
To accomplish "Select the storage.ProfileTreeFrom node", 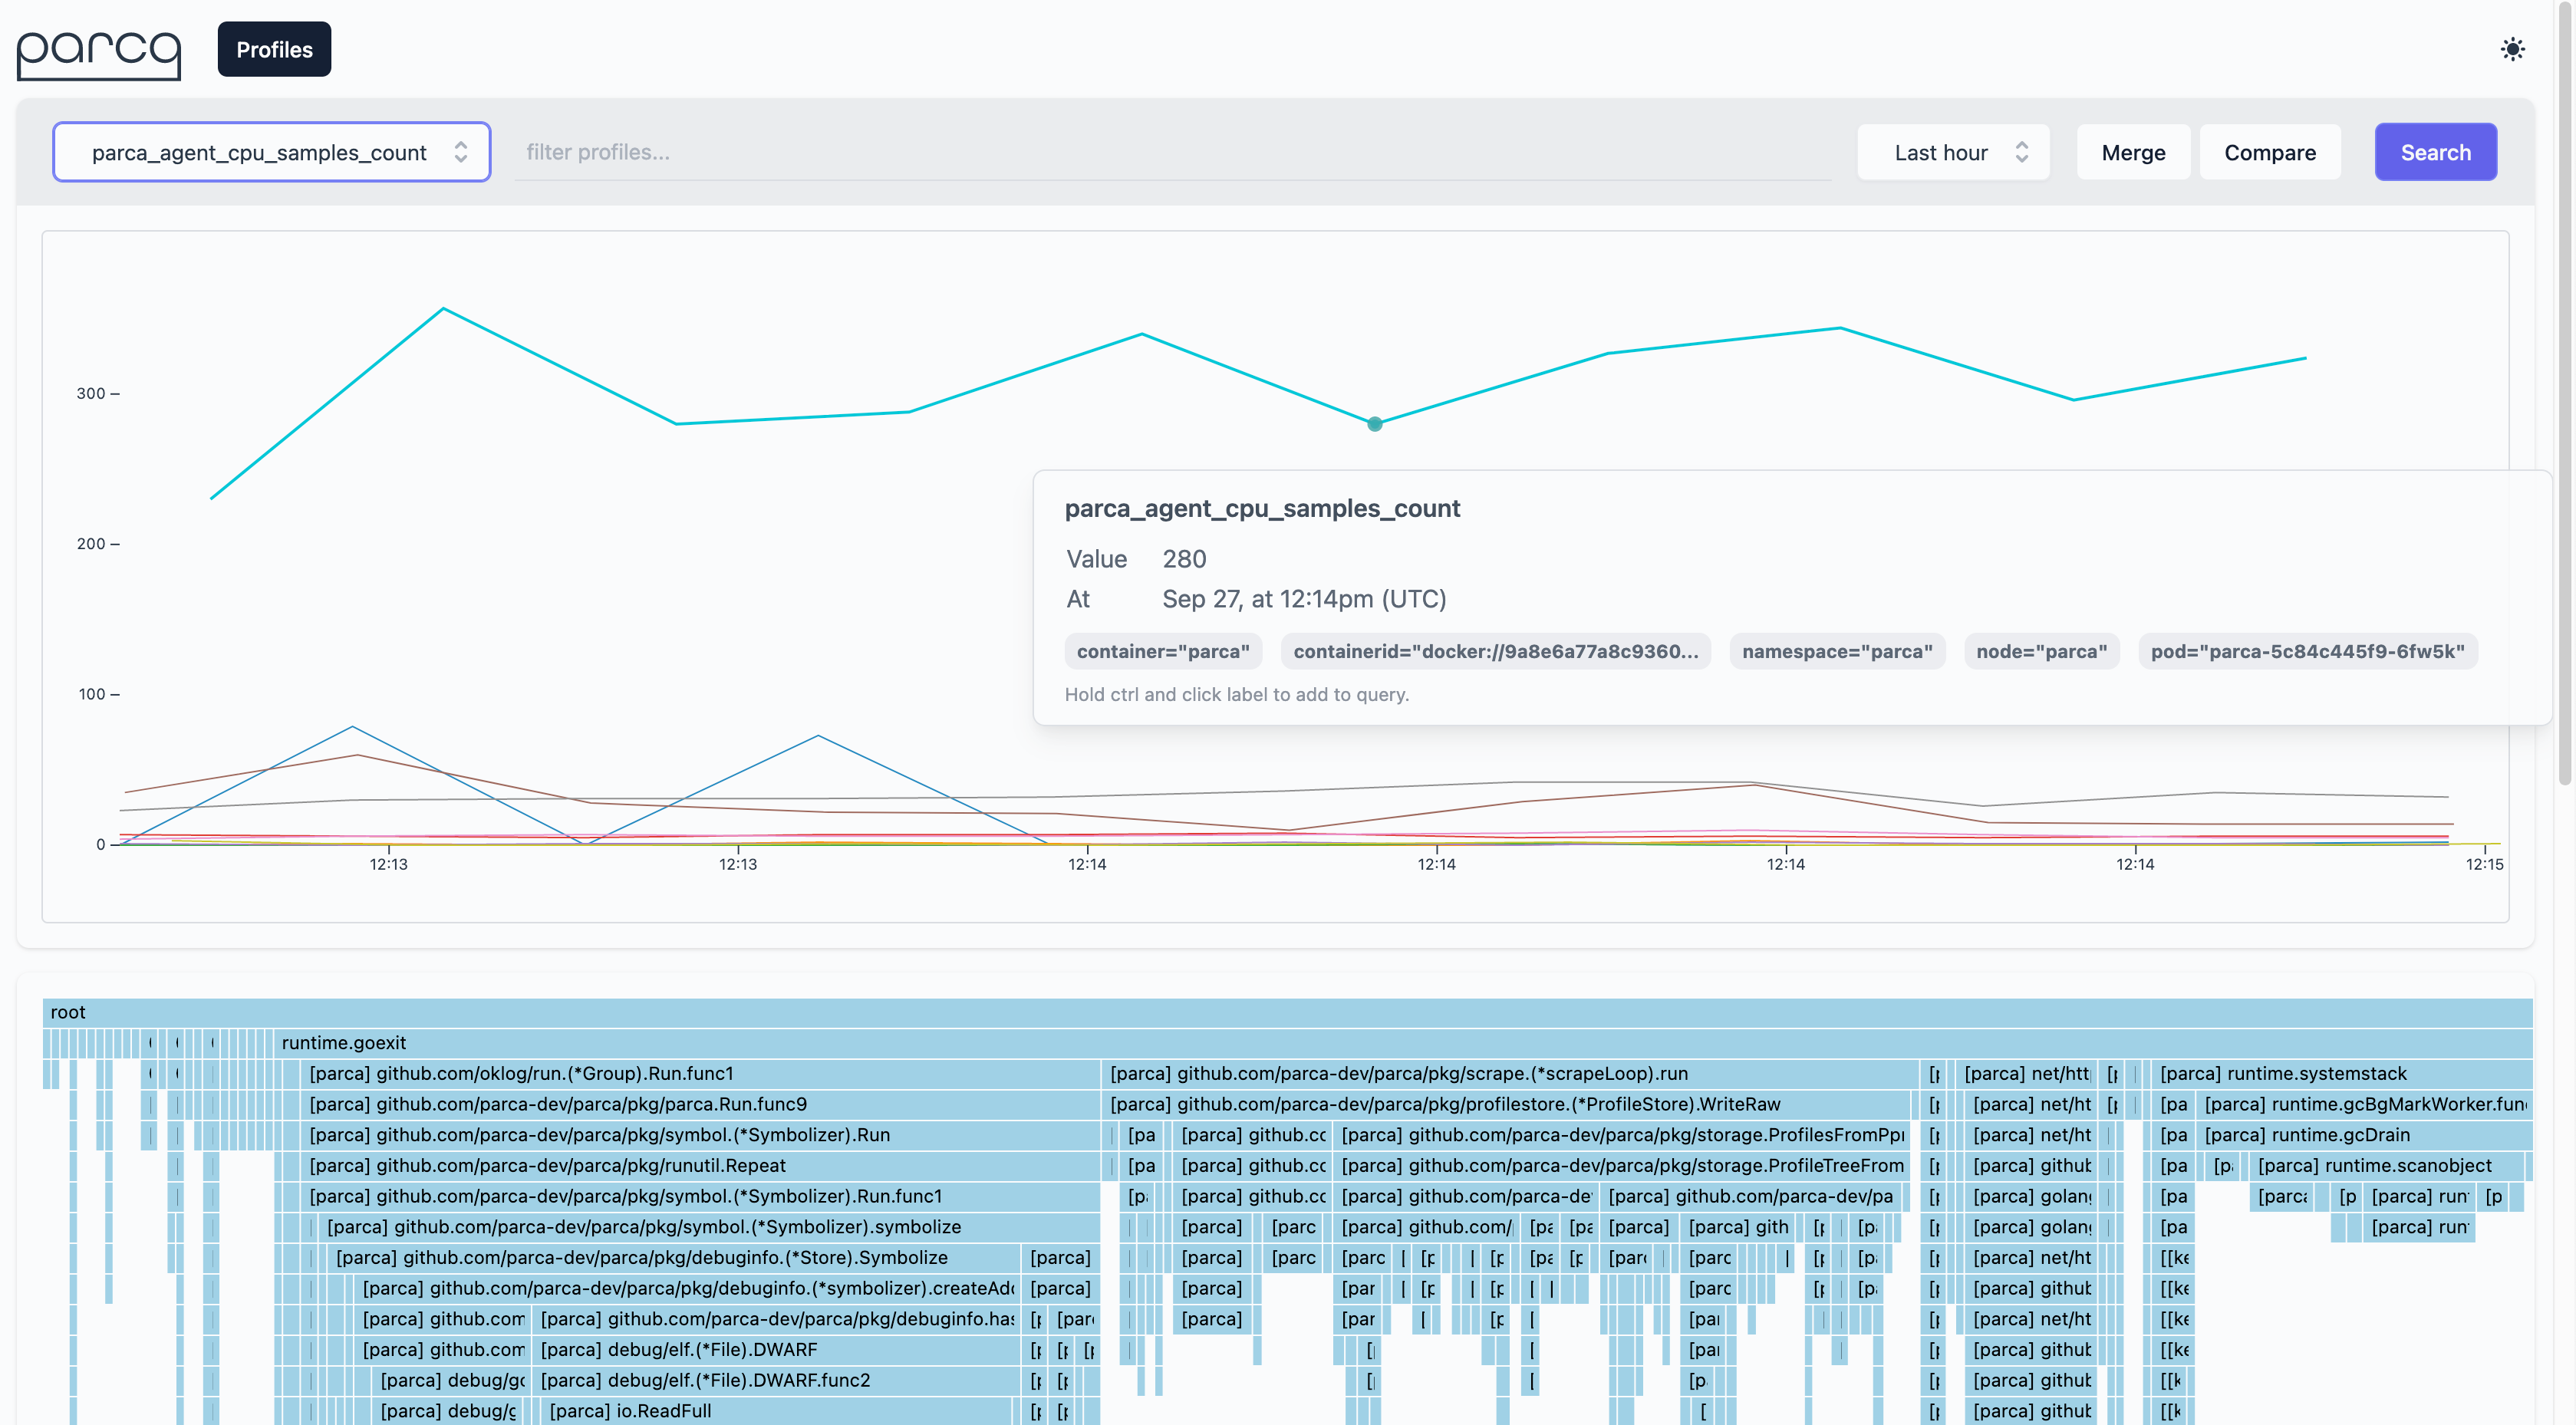I will (x=1621, y=1165).
